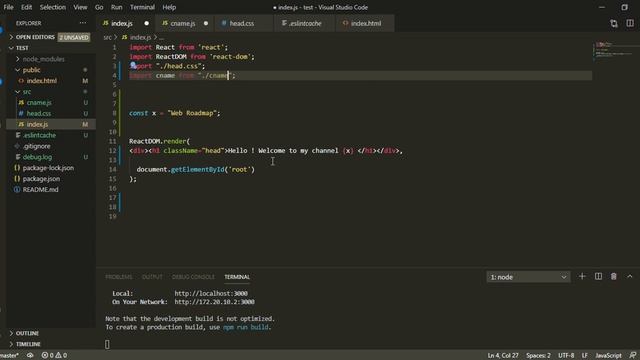The width and height of the screenshot is (640, 360).
Task: Change end of line sequence LF
Action: (x=584, y=356)
